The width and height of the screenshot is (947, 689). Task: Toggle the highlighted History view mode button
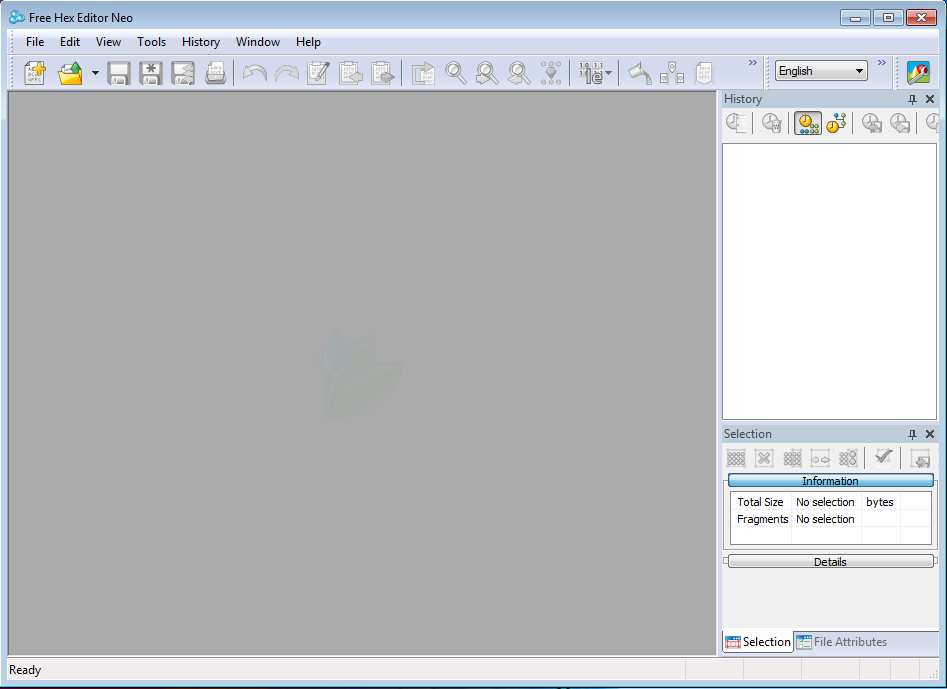(x=807, y=123)
